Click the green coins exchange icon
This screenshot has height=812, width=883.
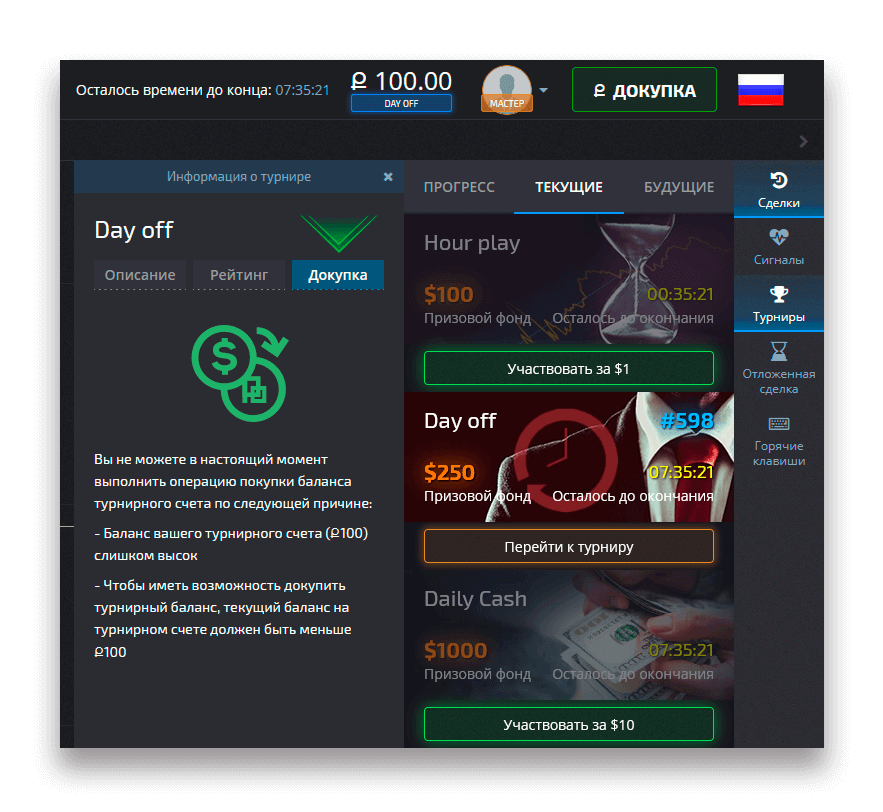tap(239, 373)
